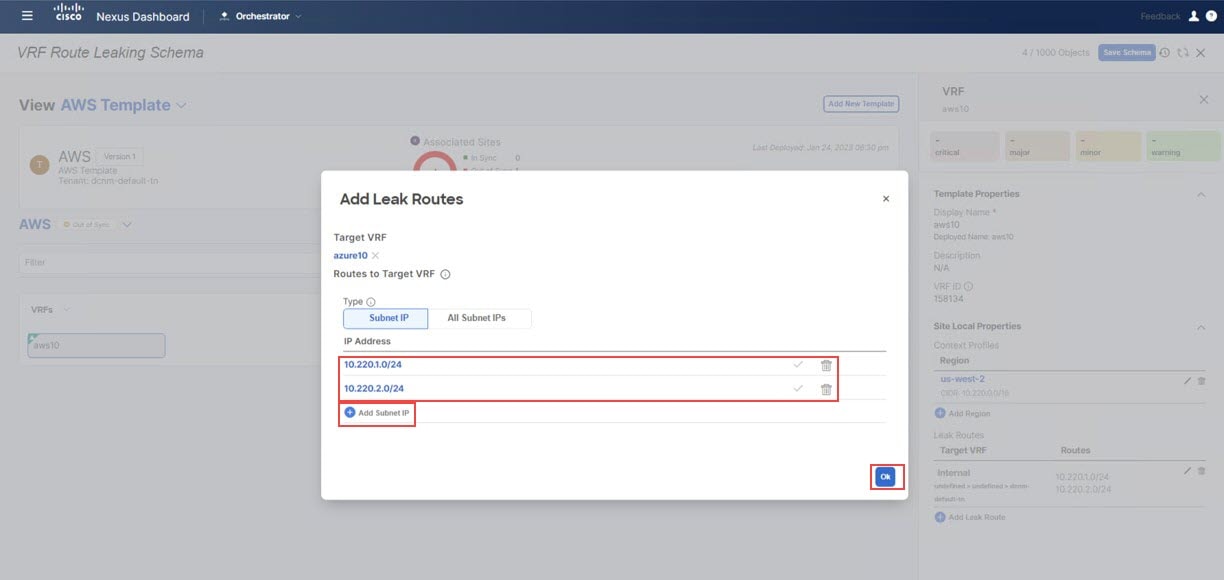Close the VRF aws10 side panel
The height and width of the screenshot is (580, 1224).
tap(1204, 99)
